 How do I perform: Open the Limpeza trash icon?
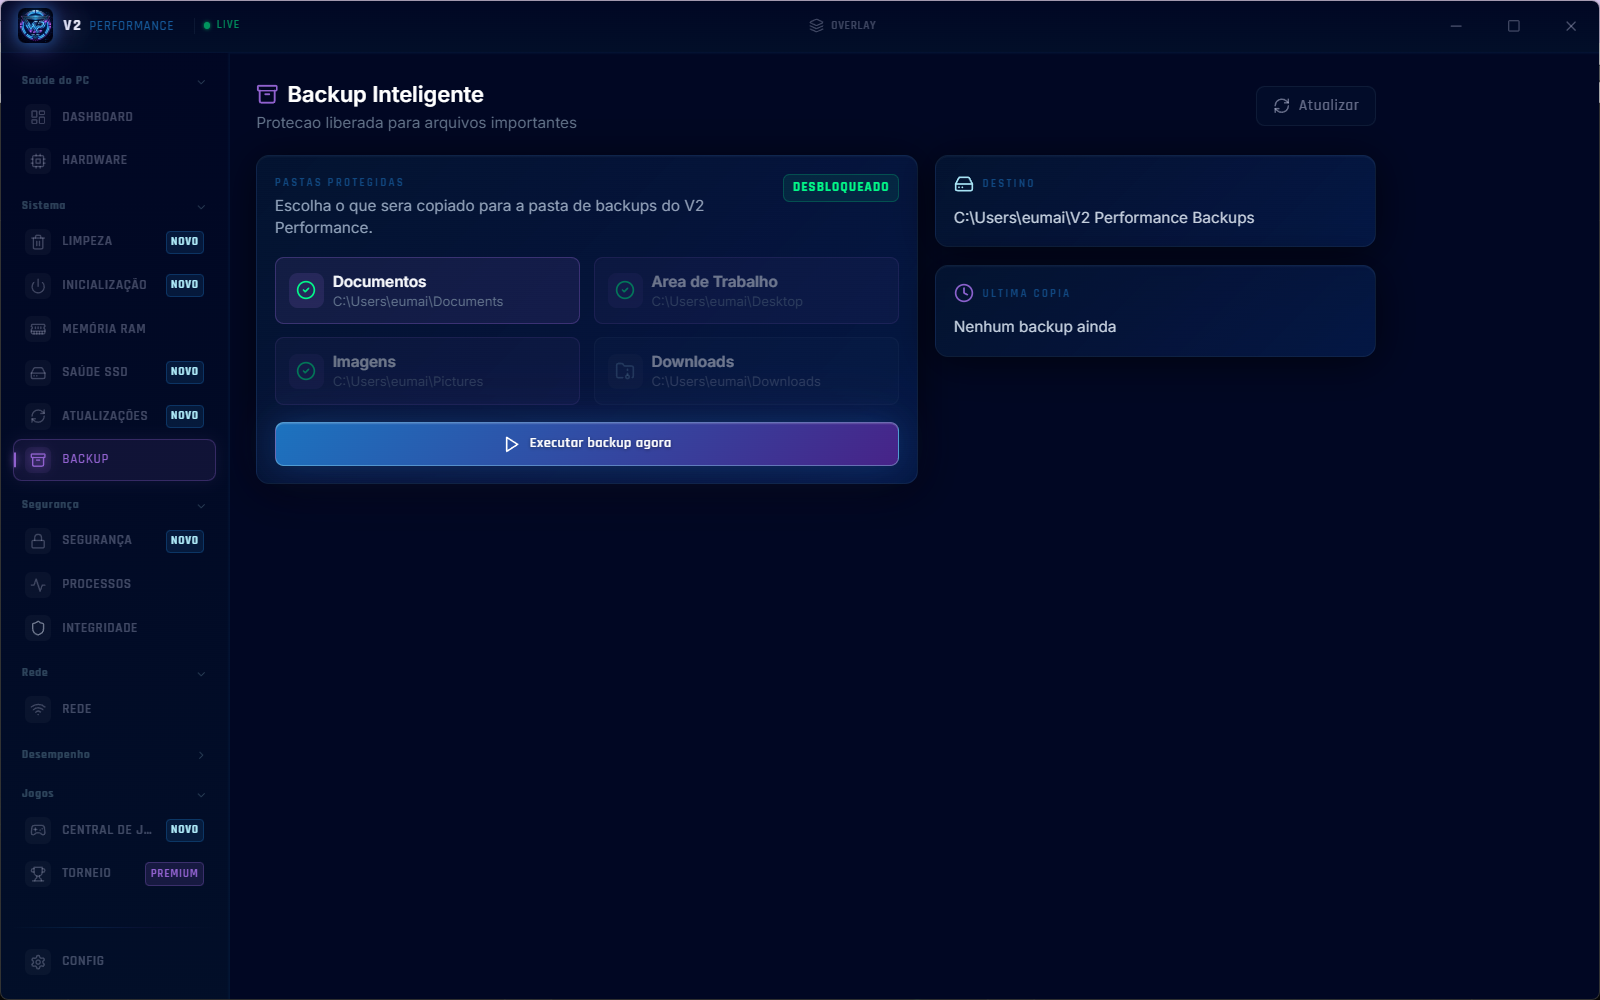(38, 242)
